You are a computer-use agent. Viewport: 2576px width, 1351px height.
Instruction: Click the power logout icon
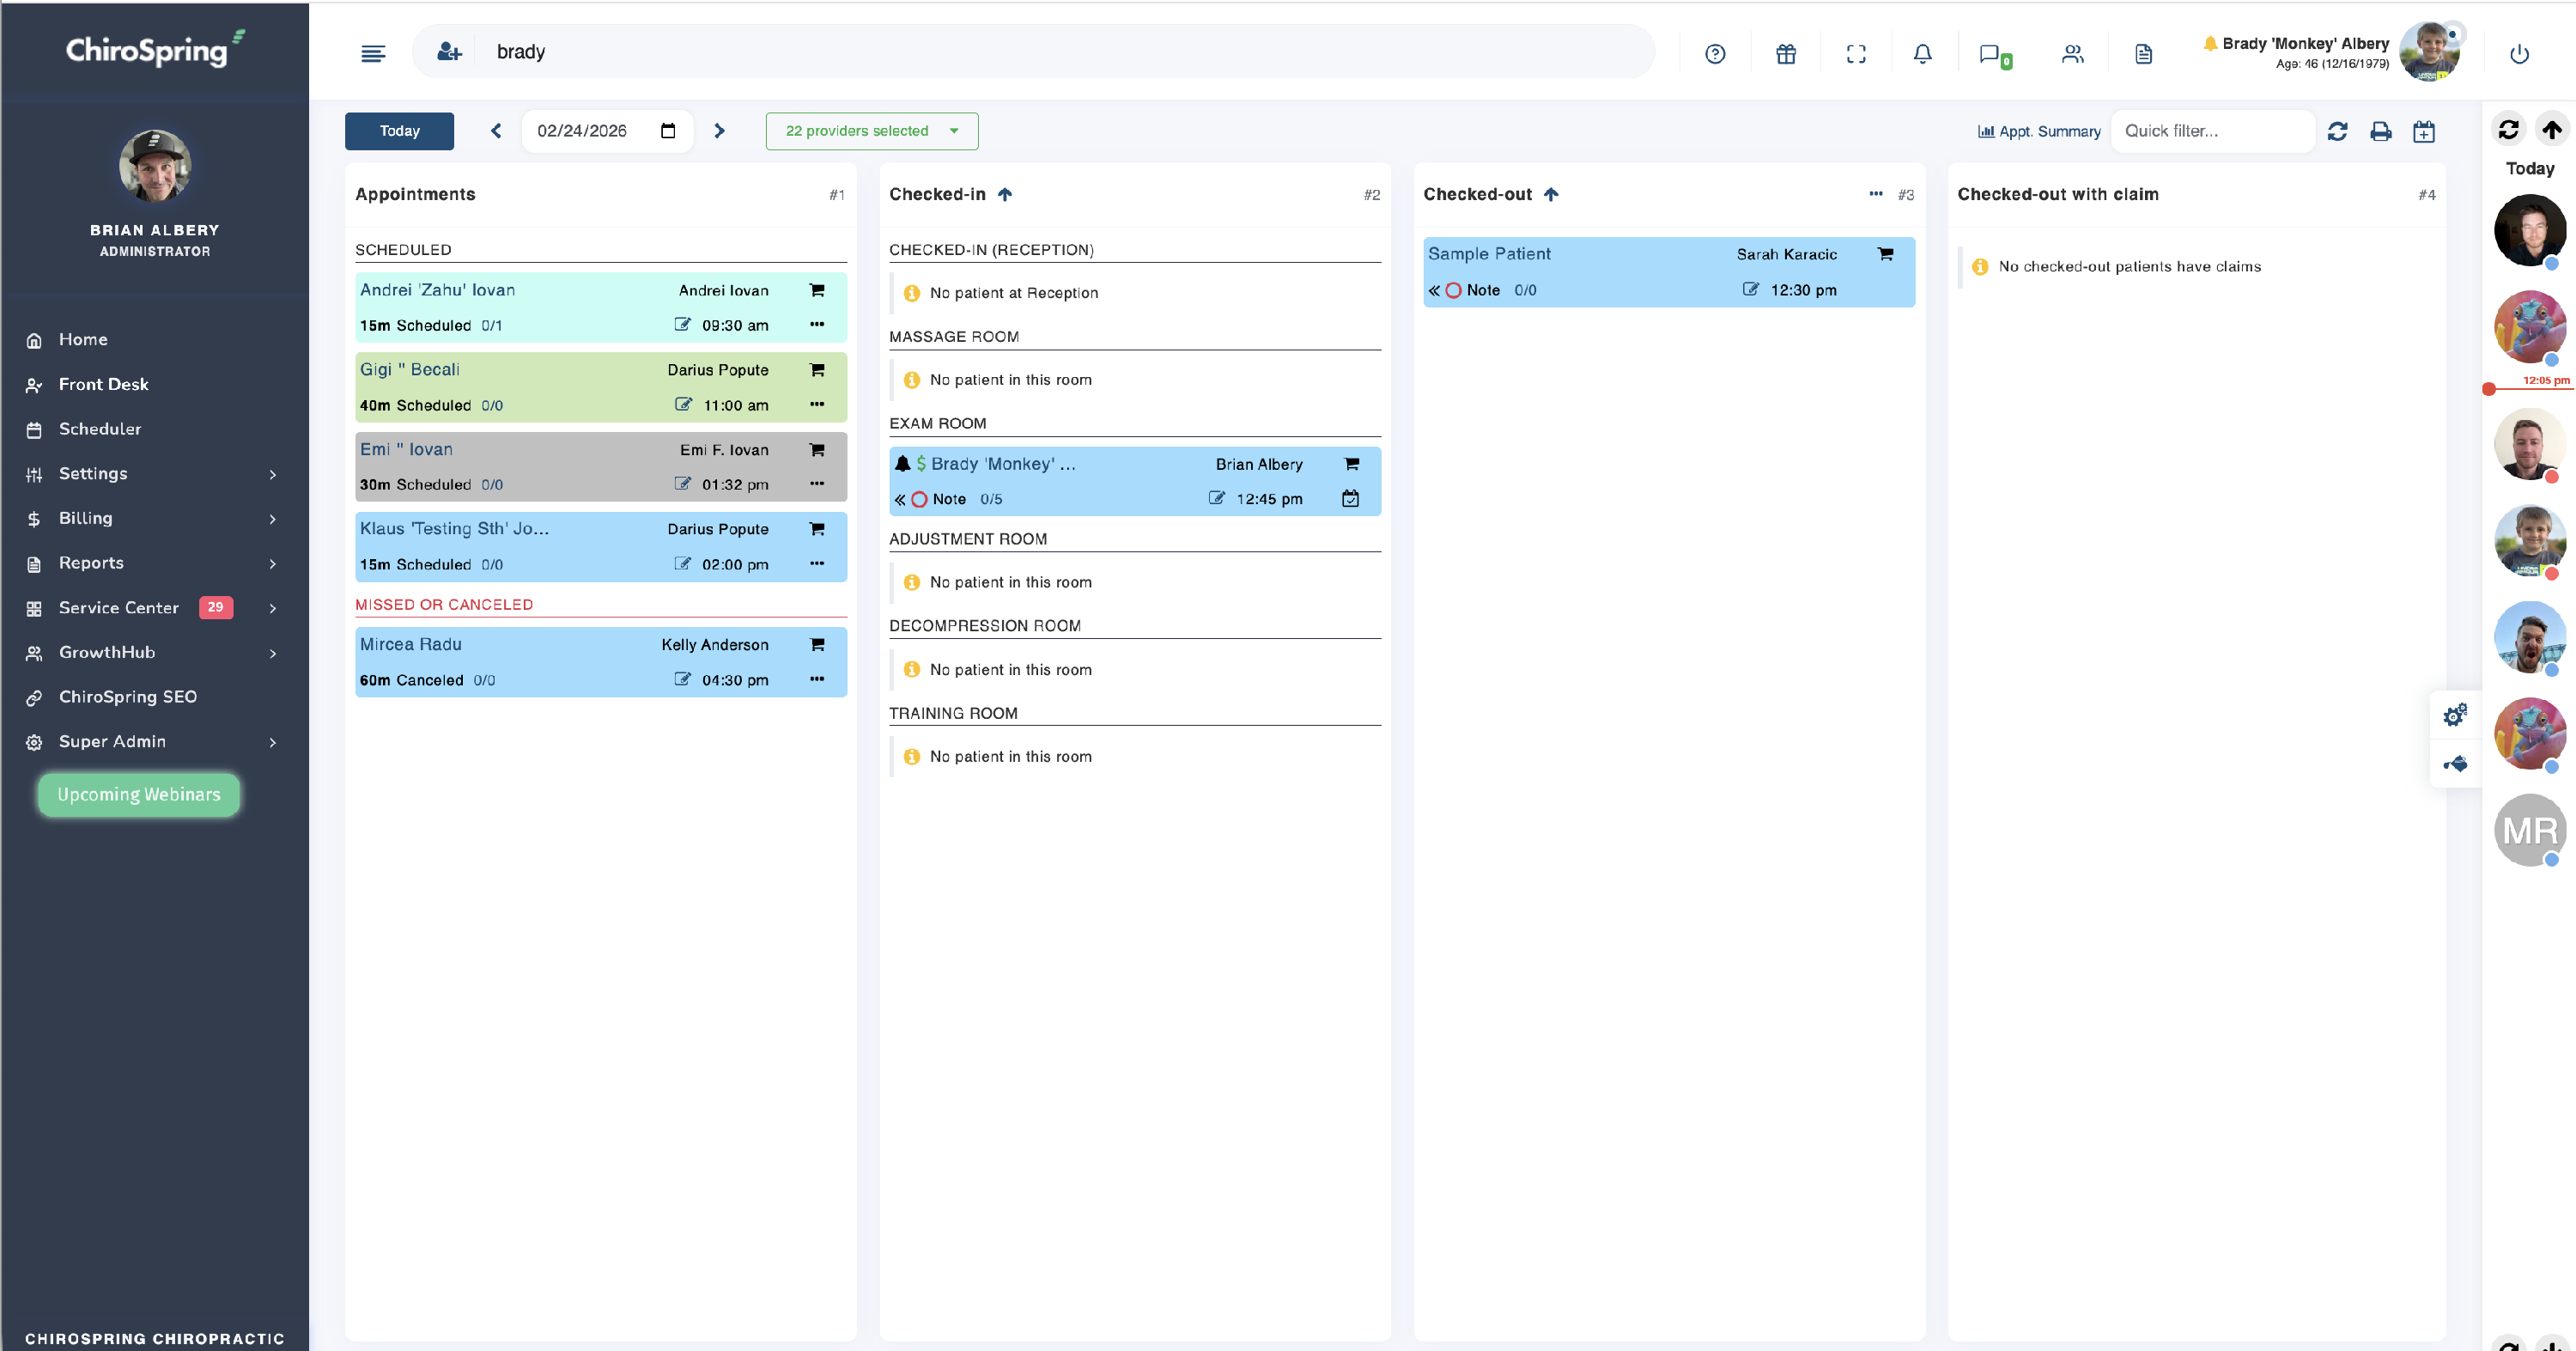coord(2519,54)
